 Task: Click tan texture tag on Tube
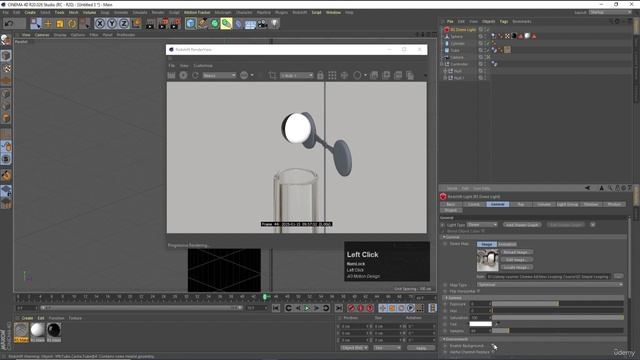click(x=507, y=50)
